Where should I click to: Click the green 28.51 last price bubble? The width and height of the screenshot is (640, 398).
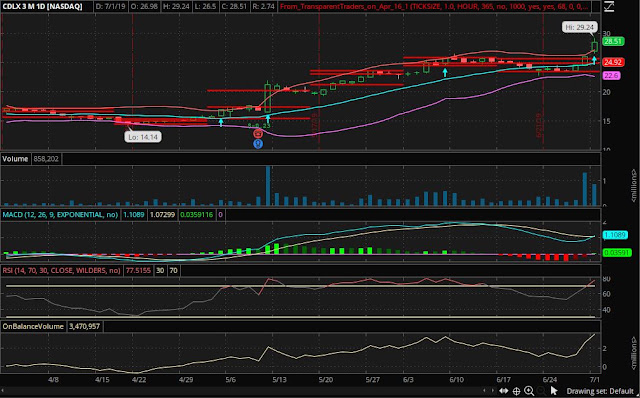613,41
